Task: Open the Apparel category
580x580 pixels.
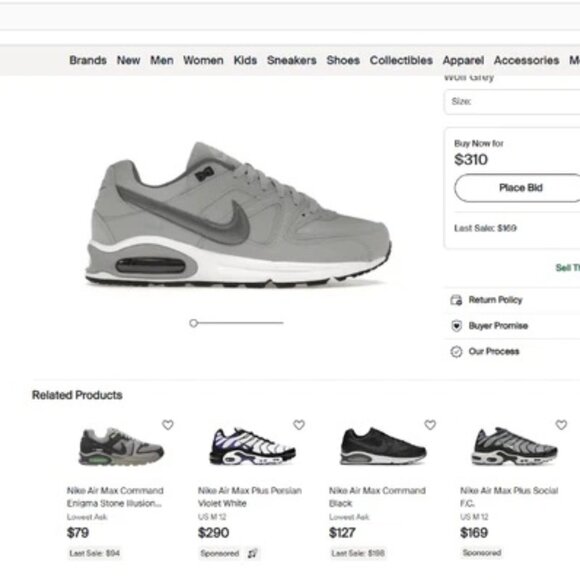Action: [x=463, y=60]
